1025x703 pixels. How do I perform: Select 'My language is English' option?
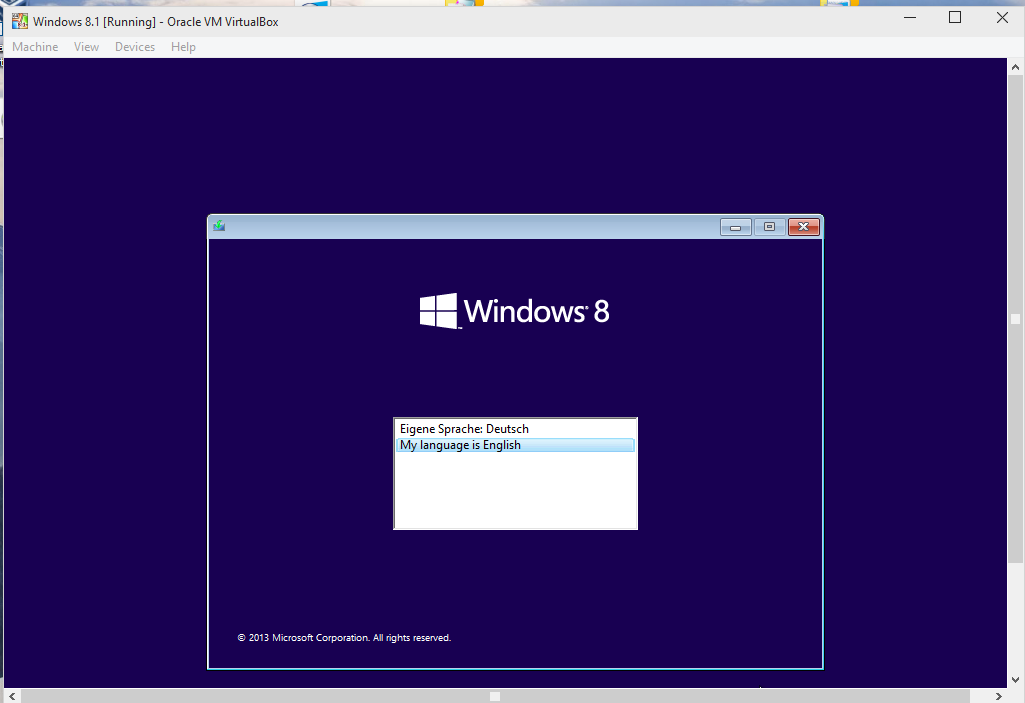click(x=515, y=445)
